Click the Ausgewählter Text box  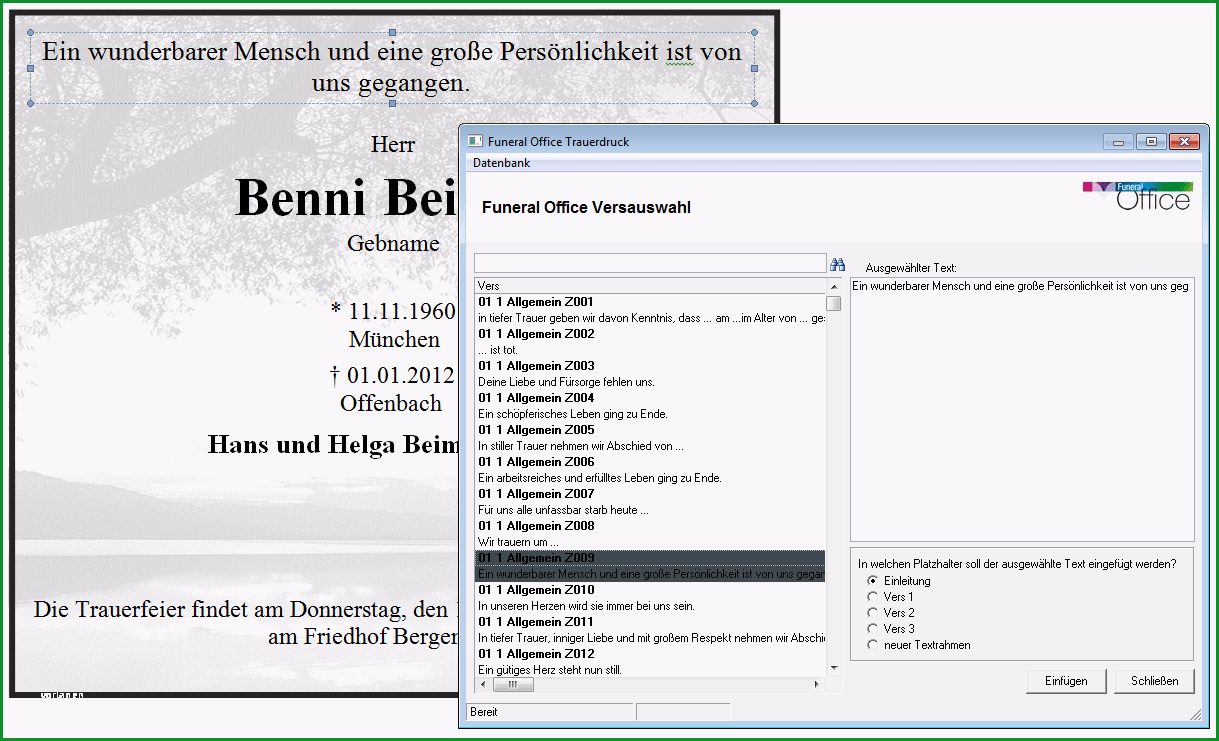point(1022,409)
